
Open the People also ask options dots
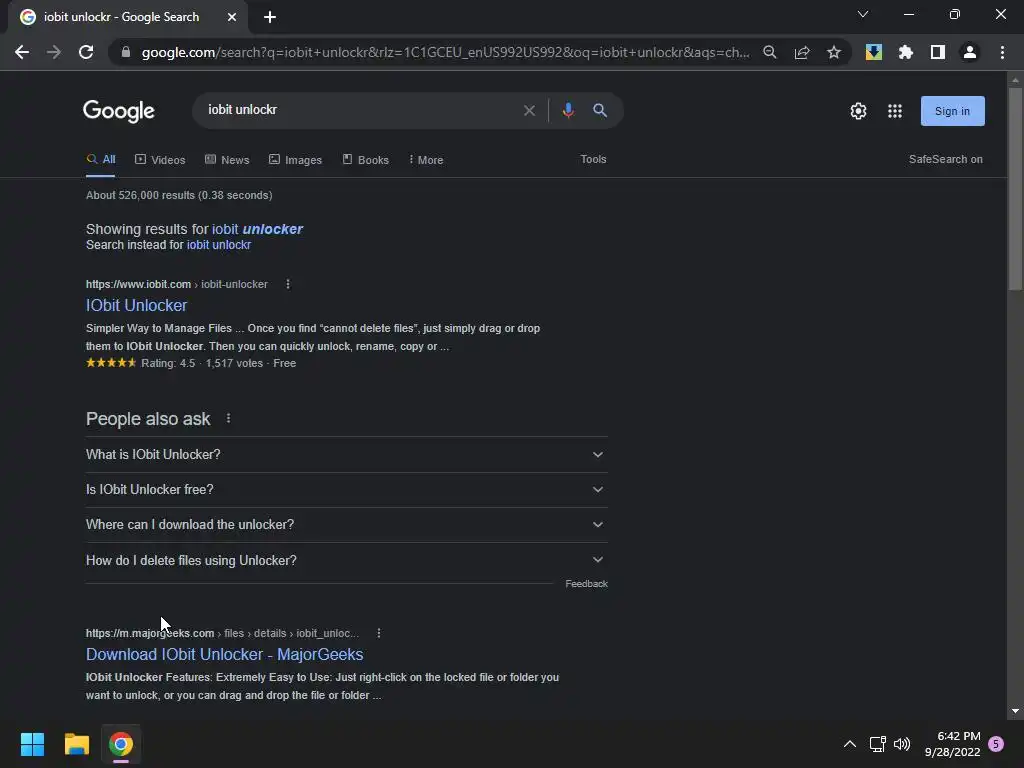[228, 419]
